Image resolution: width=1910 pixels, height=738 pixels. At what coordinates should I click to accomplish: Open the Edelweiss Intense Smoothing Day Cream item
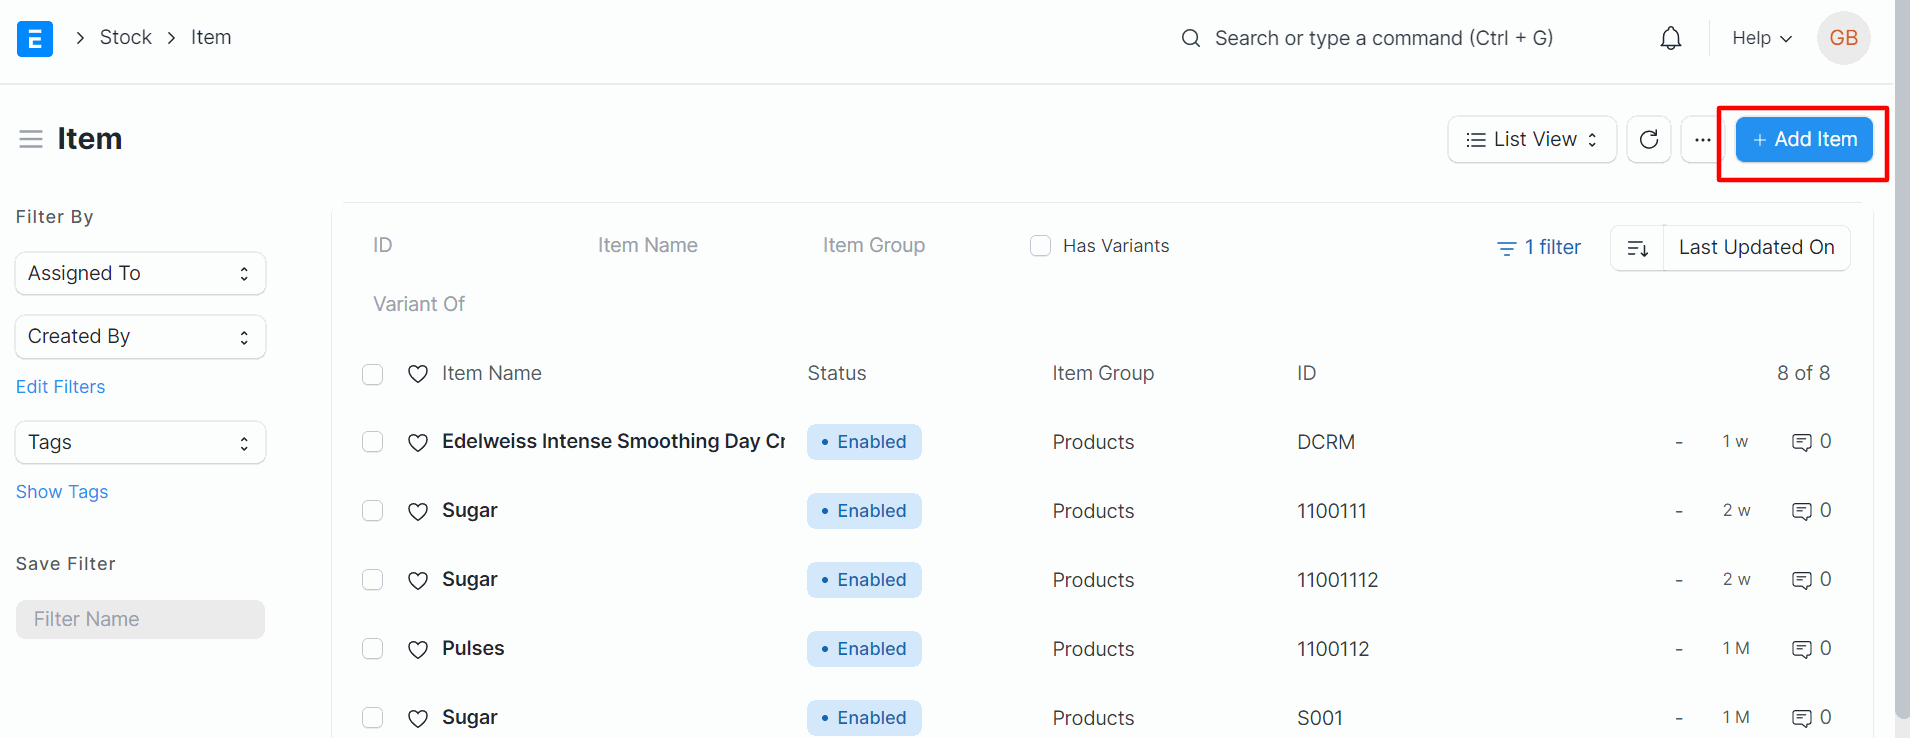click(613, 442)
